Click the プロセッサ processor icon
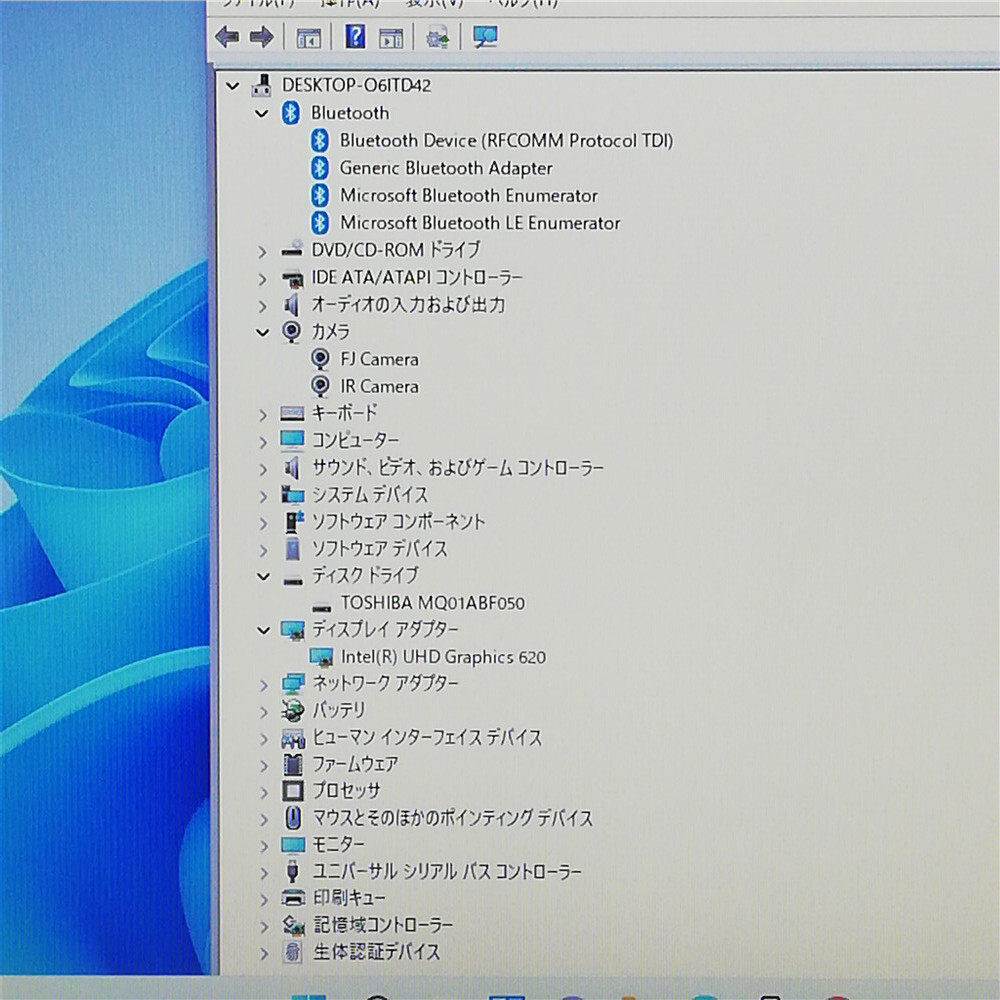 pos(293,791)
